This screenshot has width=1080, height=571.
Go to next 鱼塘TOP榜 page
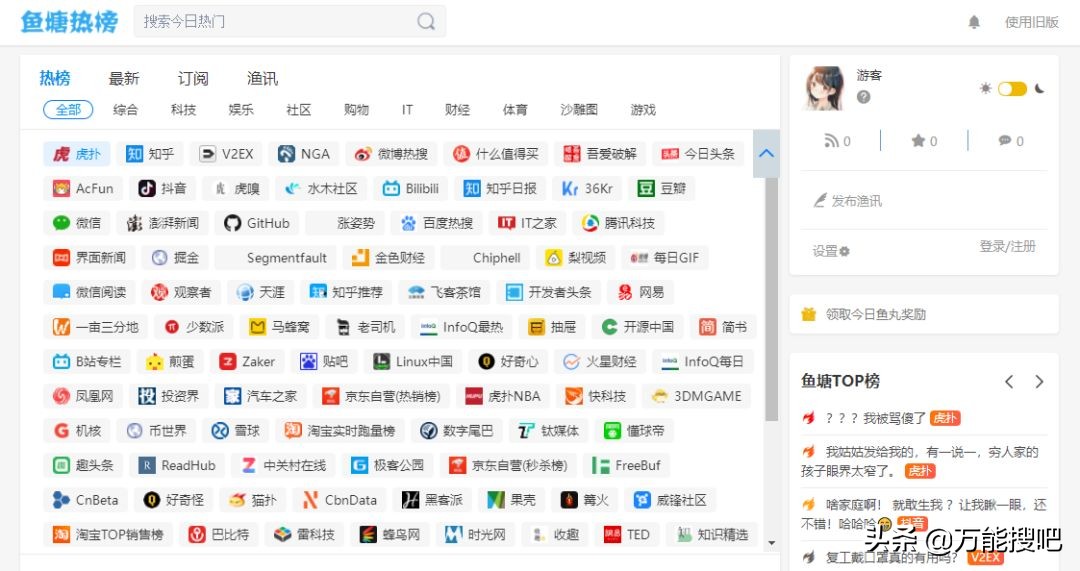1039,382
